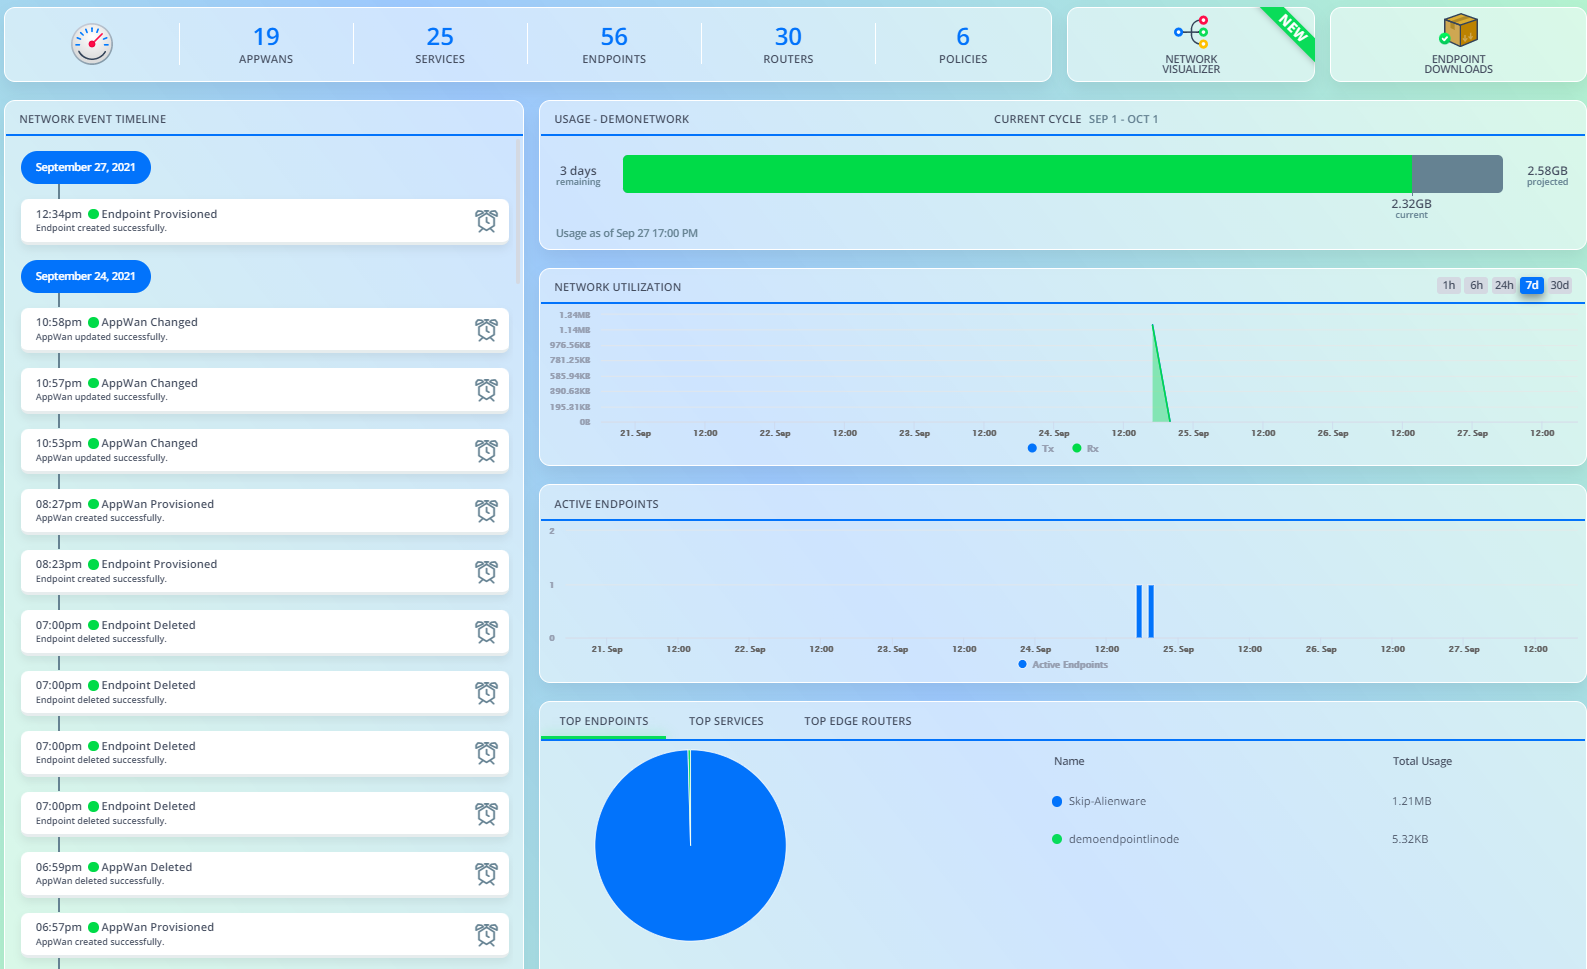
Task: Click Network Event Timeline heading
Action: 93,119
